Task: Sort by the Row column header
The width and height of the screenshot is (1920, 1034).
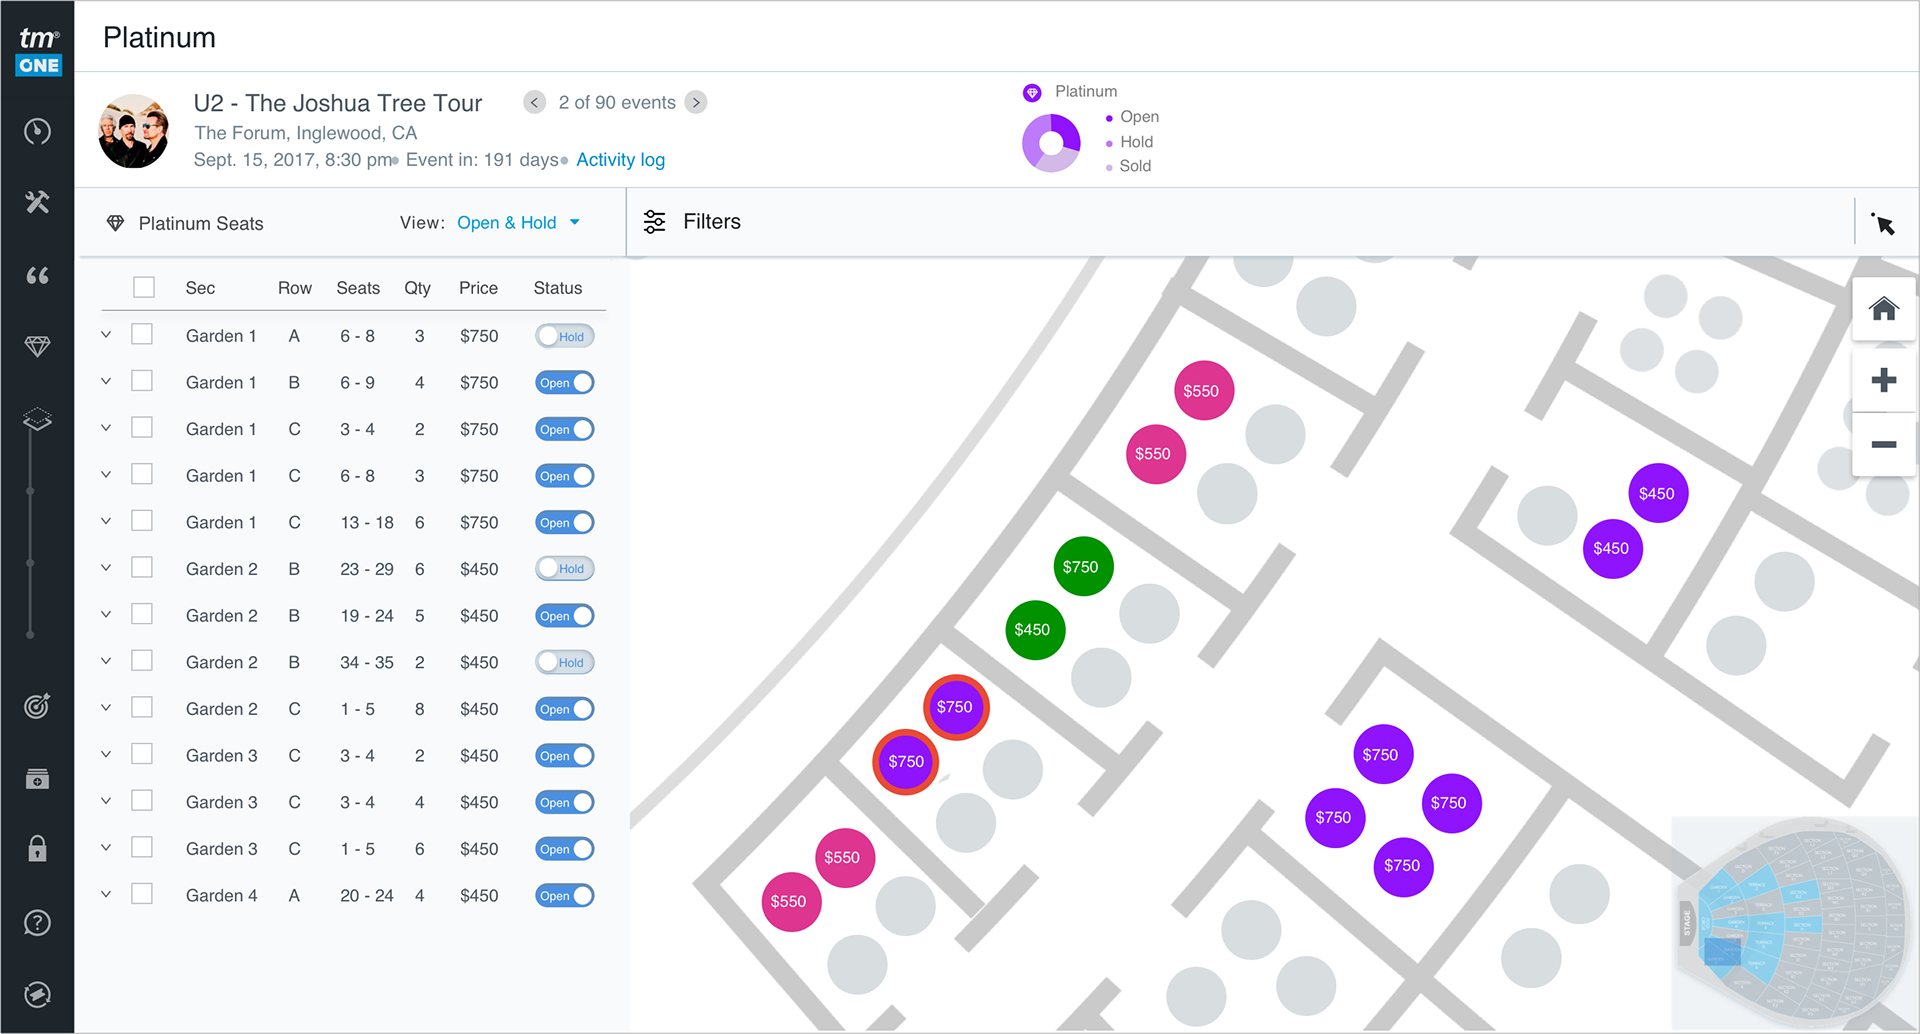Action: pos(295,288)
